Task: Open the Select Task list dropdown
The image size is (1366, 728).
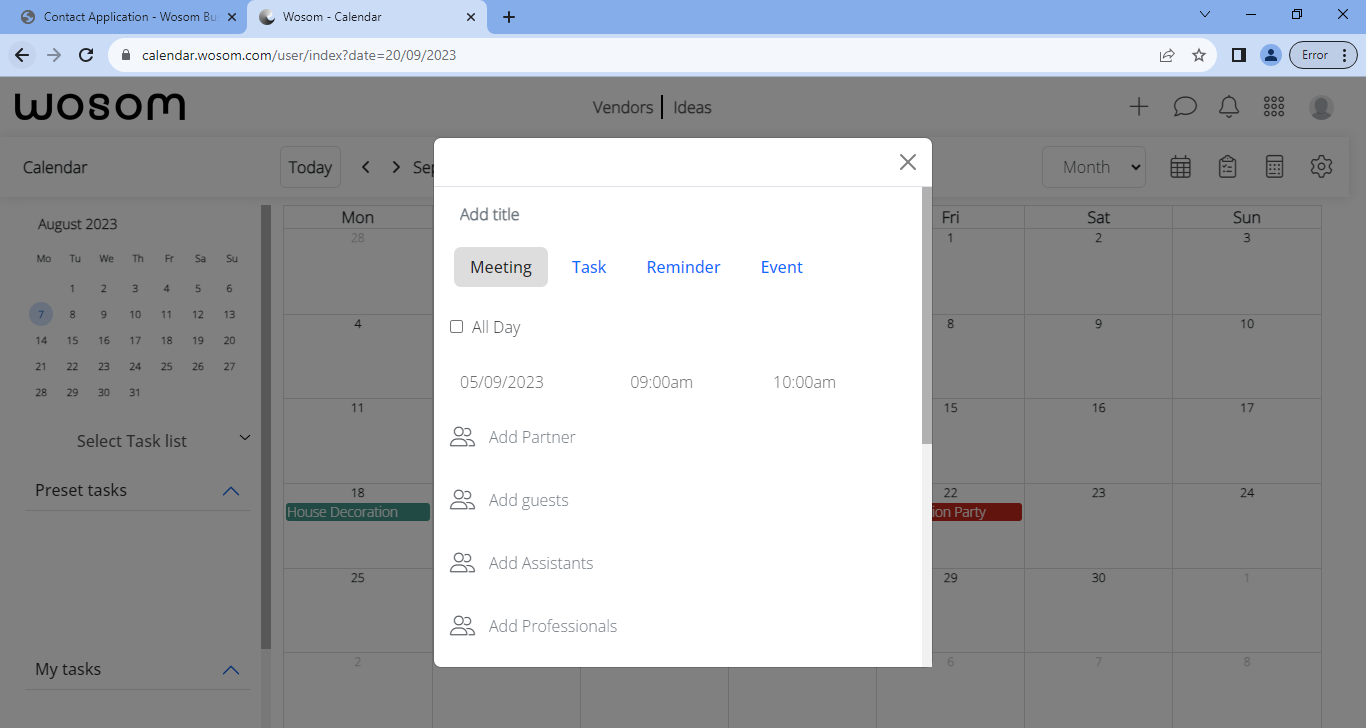Action: point(245,437)
